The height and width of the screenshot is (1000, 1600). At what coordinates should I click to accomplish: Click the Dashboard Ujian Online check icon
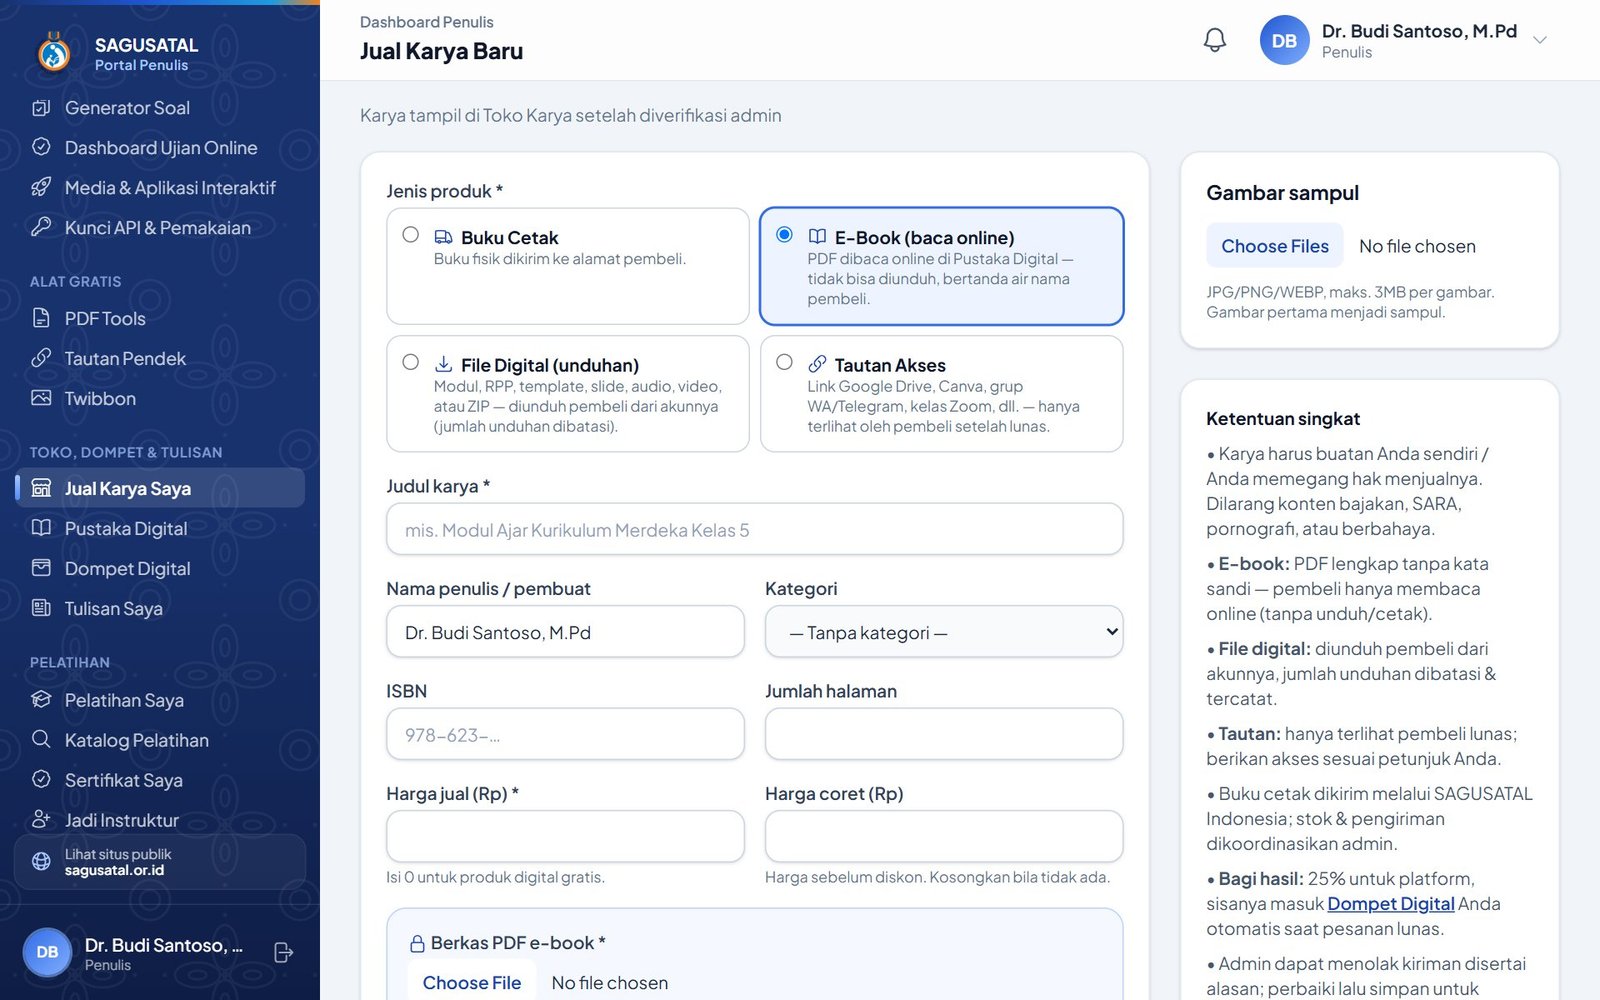tap(41, 147)
